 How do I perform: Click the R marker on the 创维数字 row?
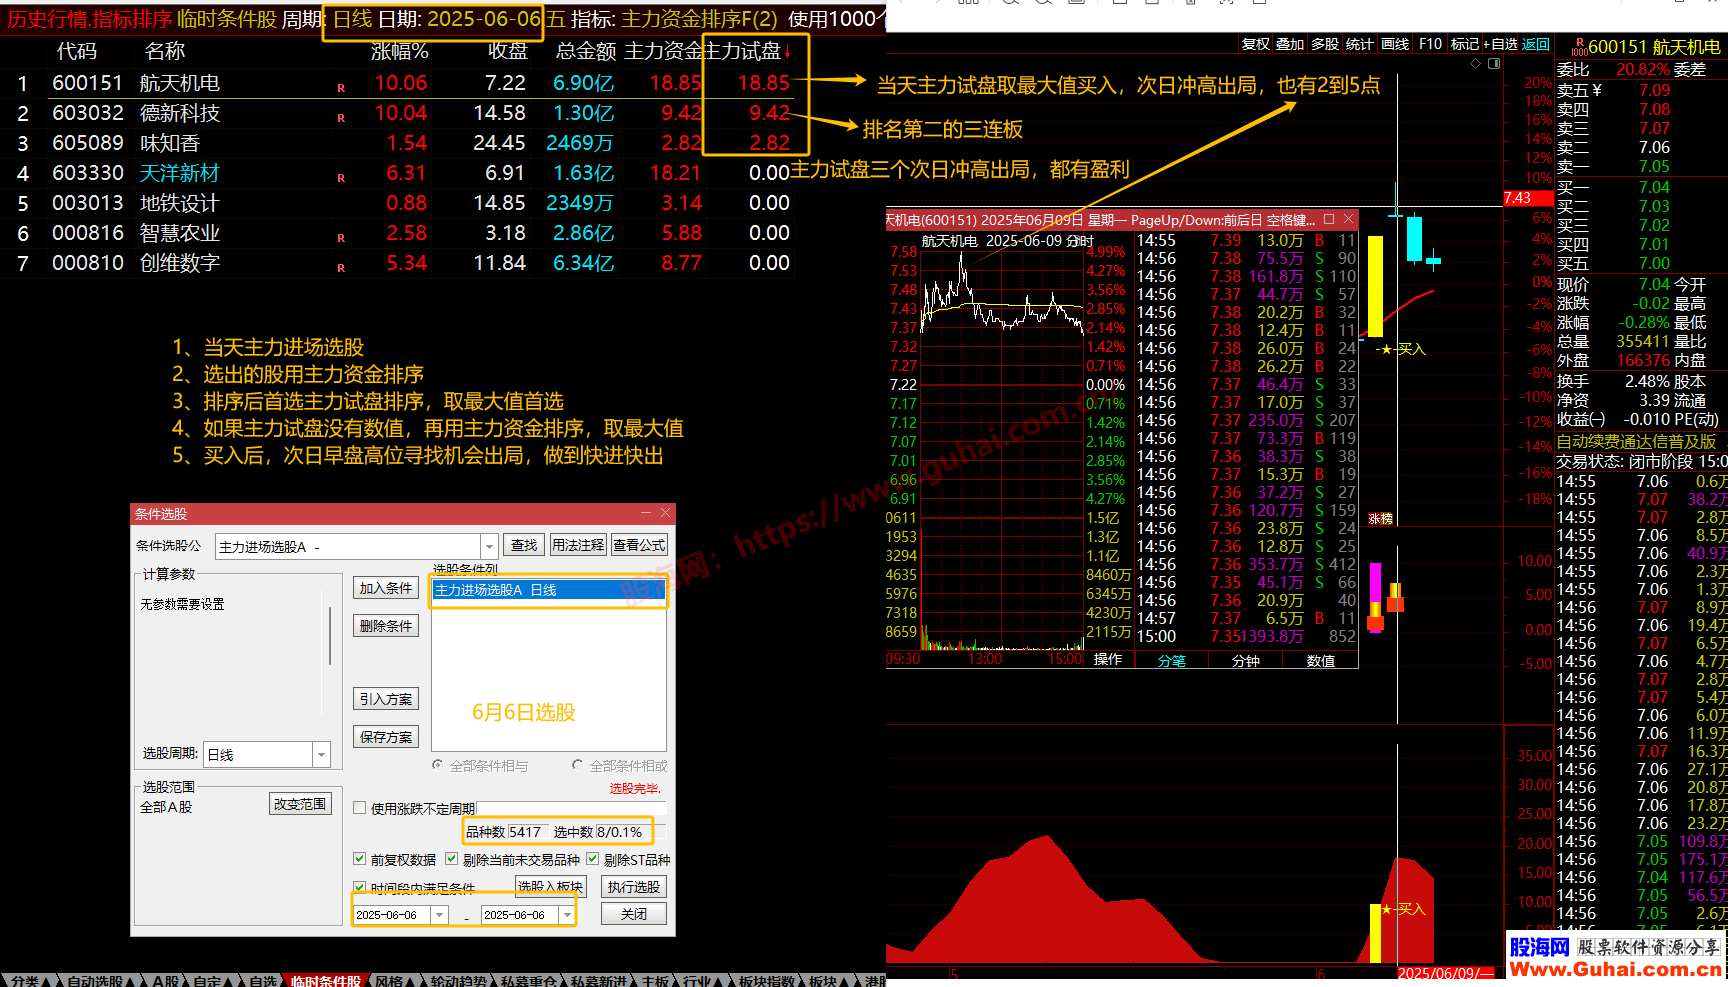click(341, 268)
